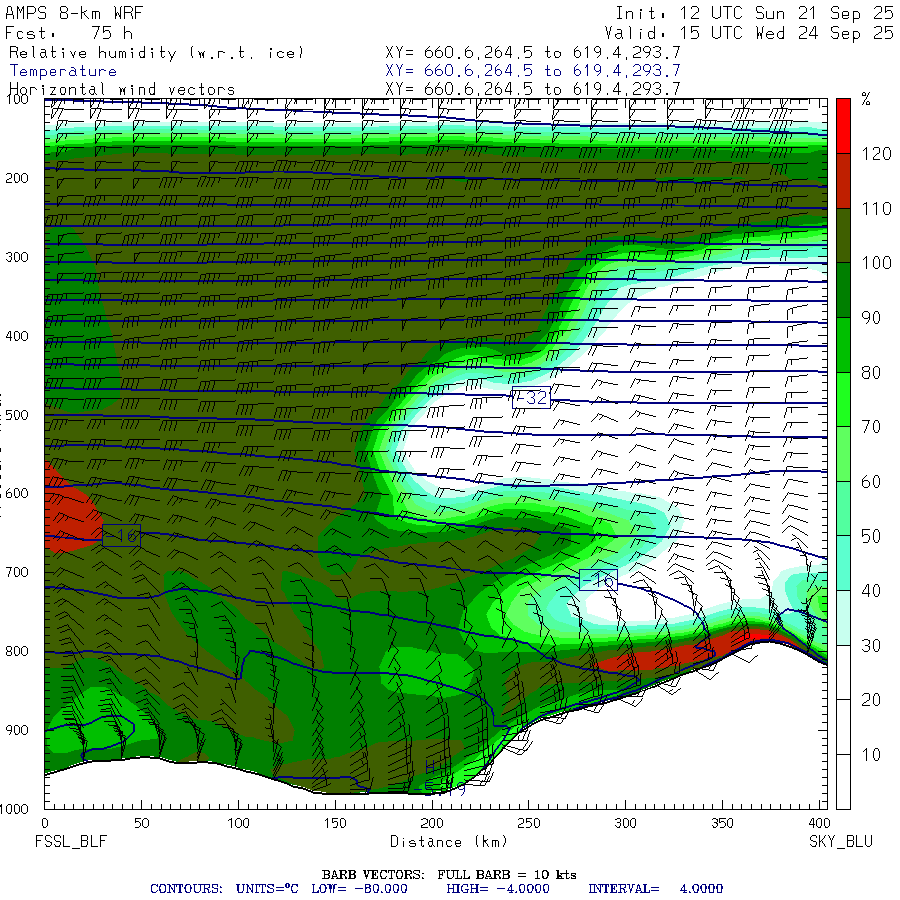Click the "BARB VECTORS: FULL BARB = 10 kts" note

449,874
